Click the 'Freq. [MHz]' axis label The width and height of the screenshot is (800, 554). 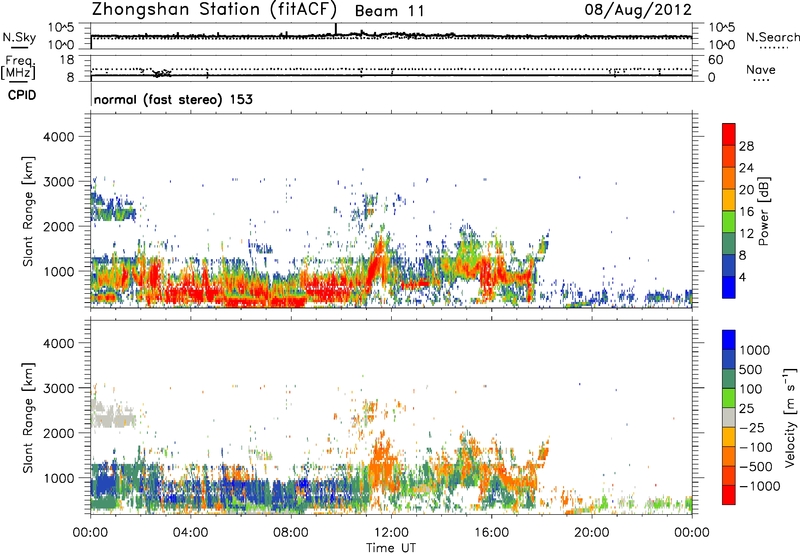click(x=19, y=68)
